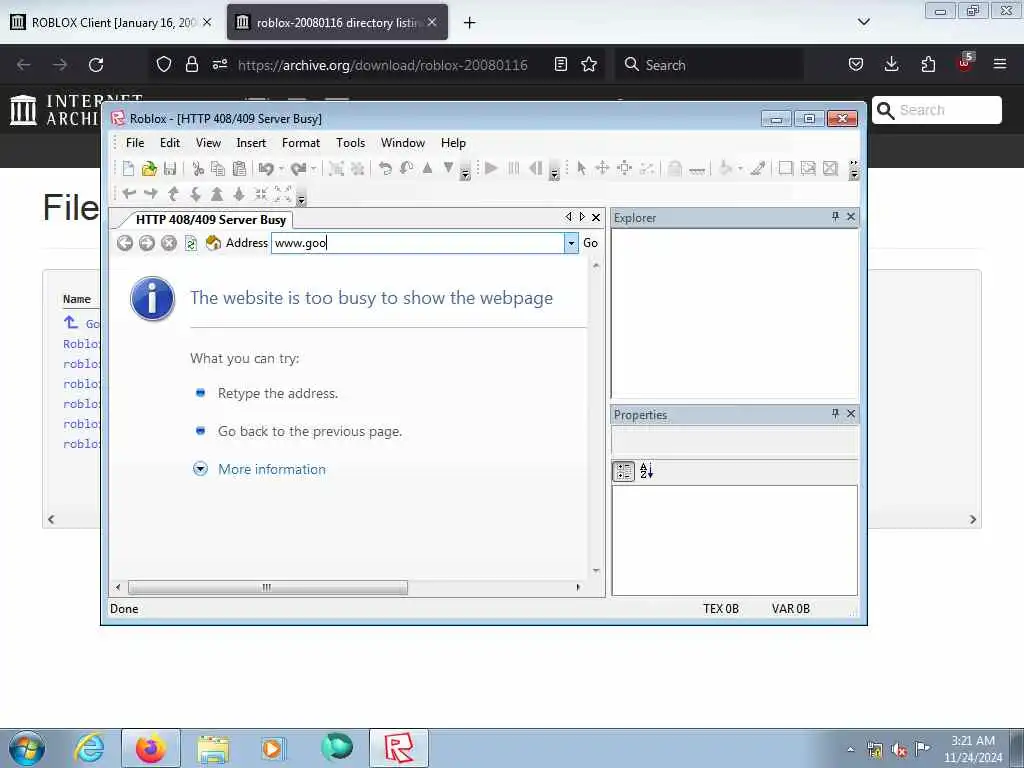Select the Move cross-arrows tool
Image resolution: width=1024 pixels, height=768 pixels.
pyautogui.click(x=602, y=168)
